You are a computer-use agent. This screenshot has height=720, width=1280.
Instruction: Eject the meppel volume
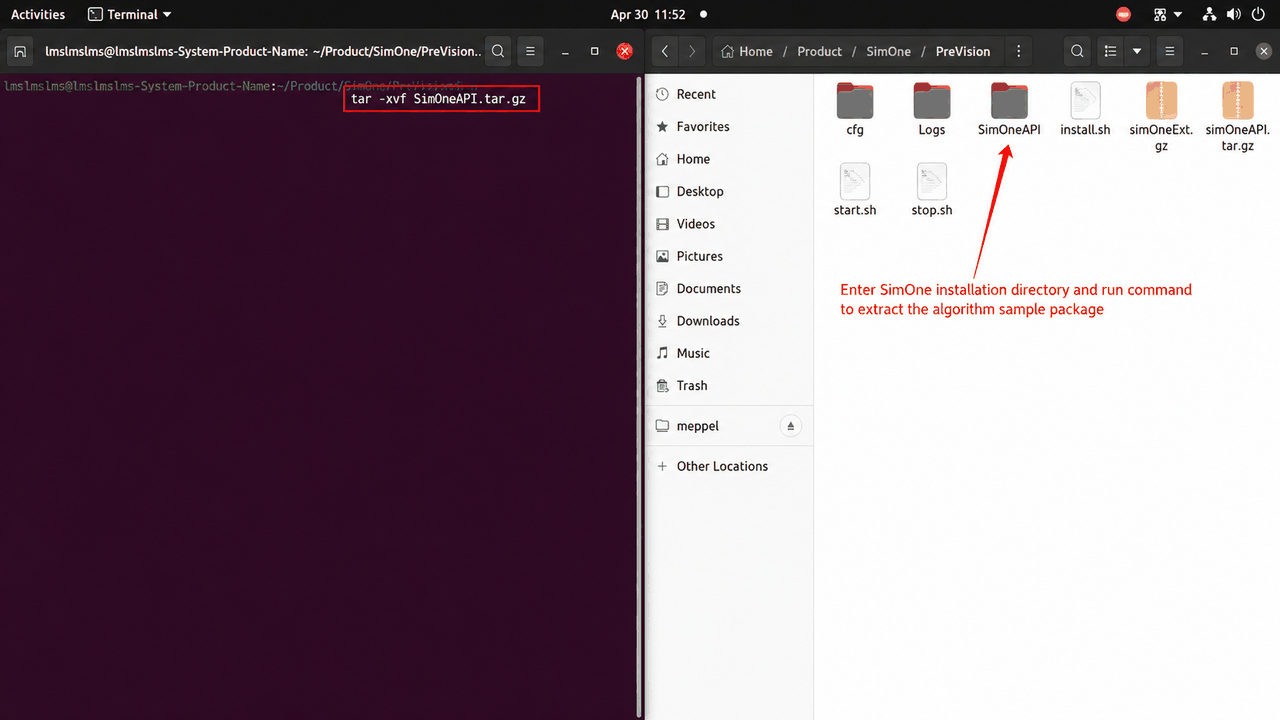click(790, 426)
